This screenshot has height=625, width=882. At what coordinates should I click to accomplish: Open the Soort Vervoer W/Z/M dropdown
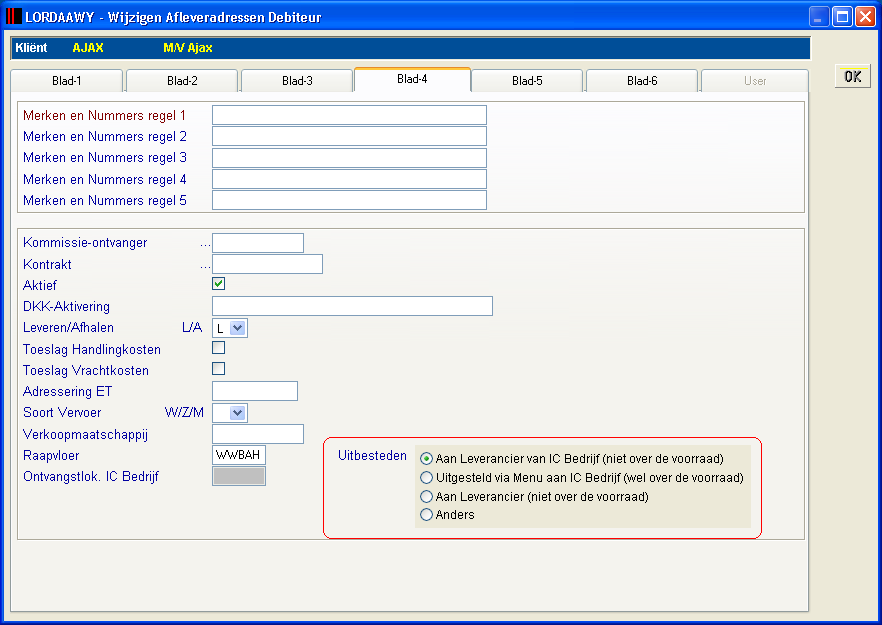click(x=238, y=413)
